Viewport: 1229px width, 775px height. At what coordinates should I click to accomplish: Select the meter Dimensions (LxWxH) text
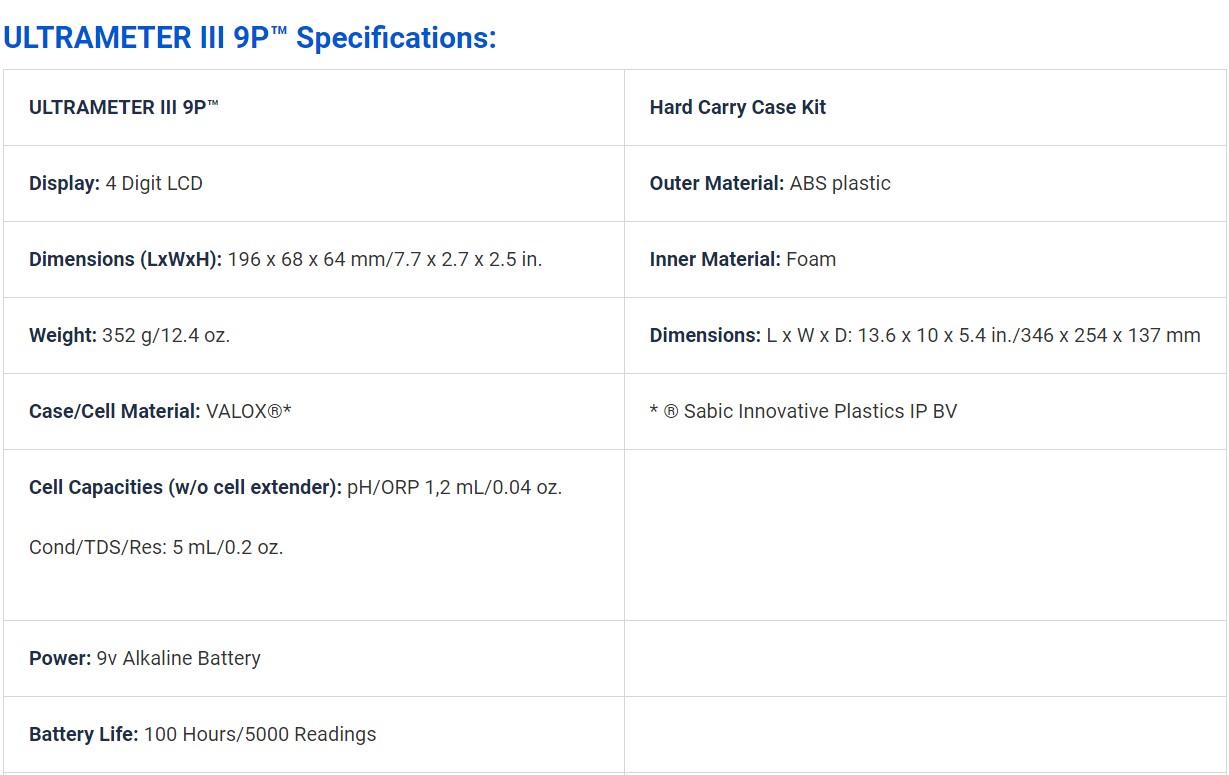click(x=286, y=259)
